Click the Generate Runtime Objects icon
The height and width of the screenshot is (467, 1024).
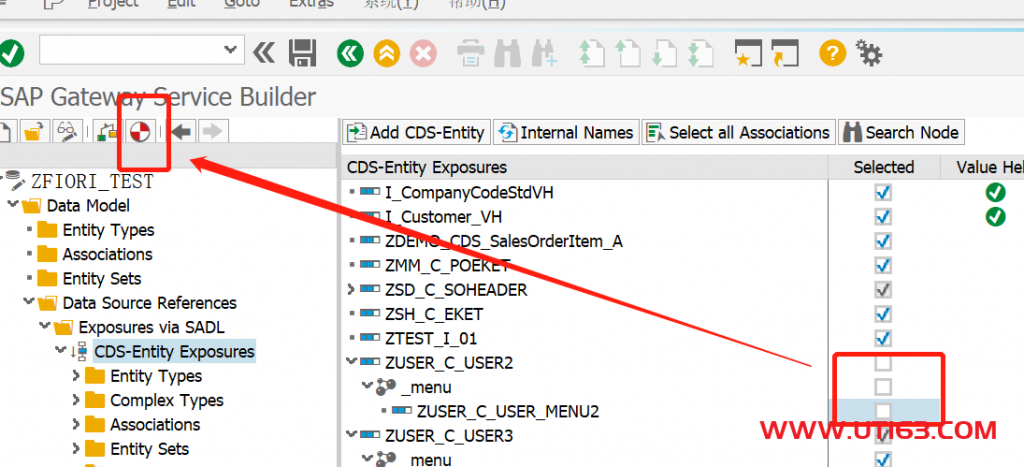click(x=140, y=132)
